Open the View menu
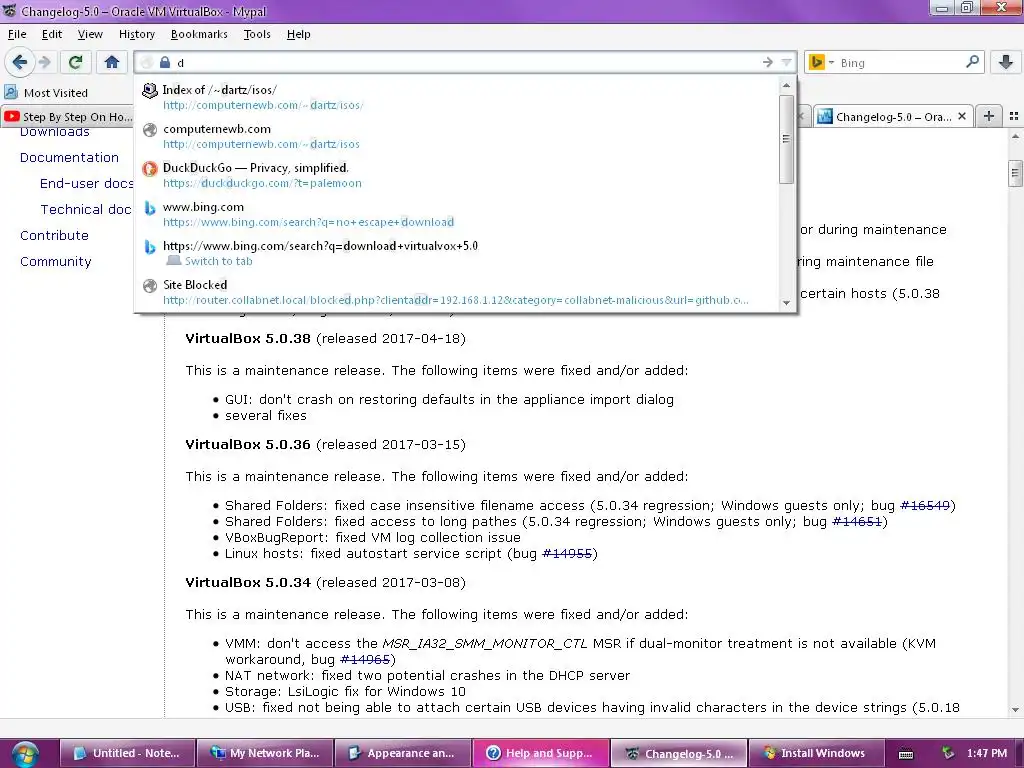This screenshot has width=1024, height=768. click(x=89, y=34)
